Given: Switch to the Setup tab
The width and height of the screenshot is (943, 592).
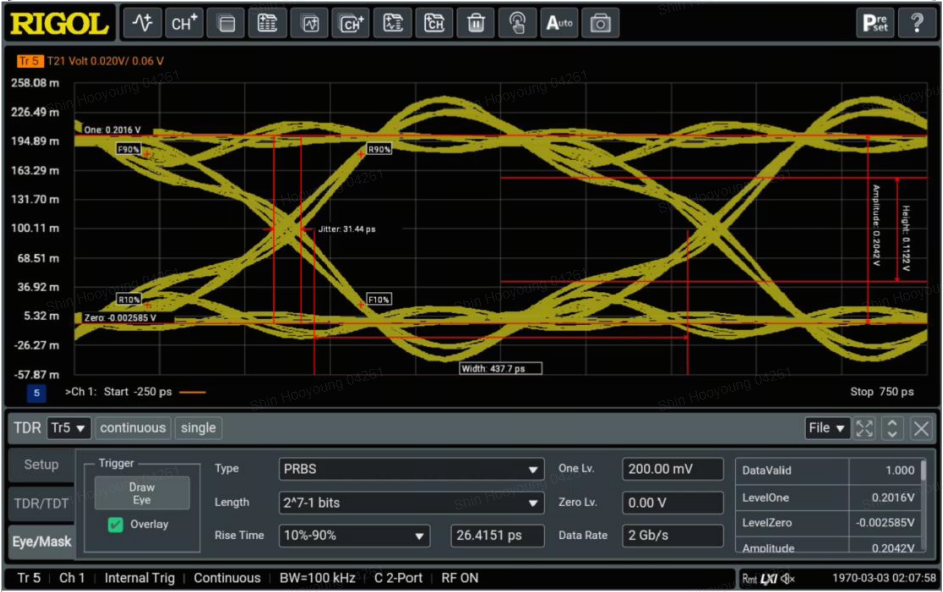Looking at the screenshot, I should 41,464.
